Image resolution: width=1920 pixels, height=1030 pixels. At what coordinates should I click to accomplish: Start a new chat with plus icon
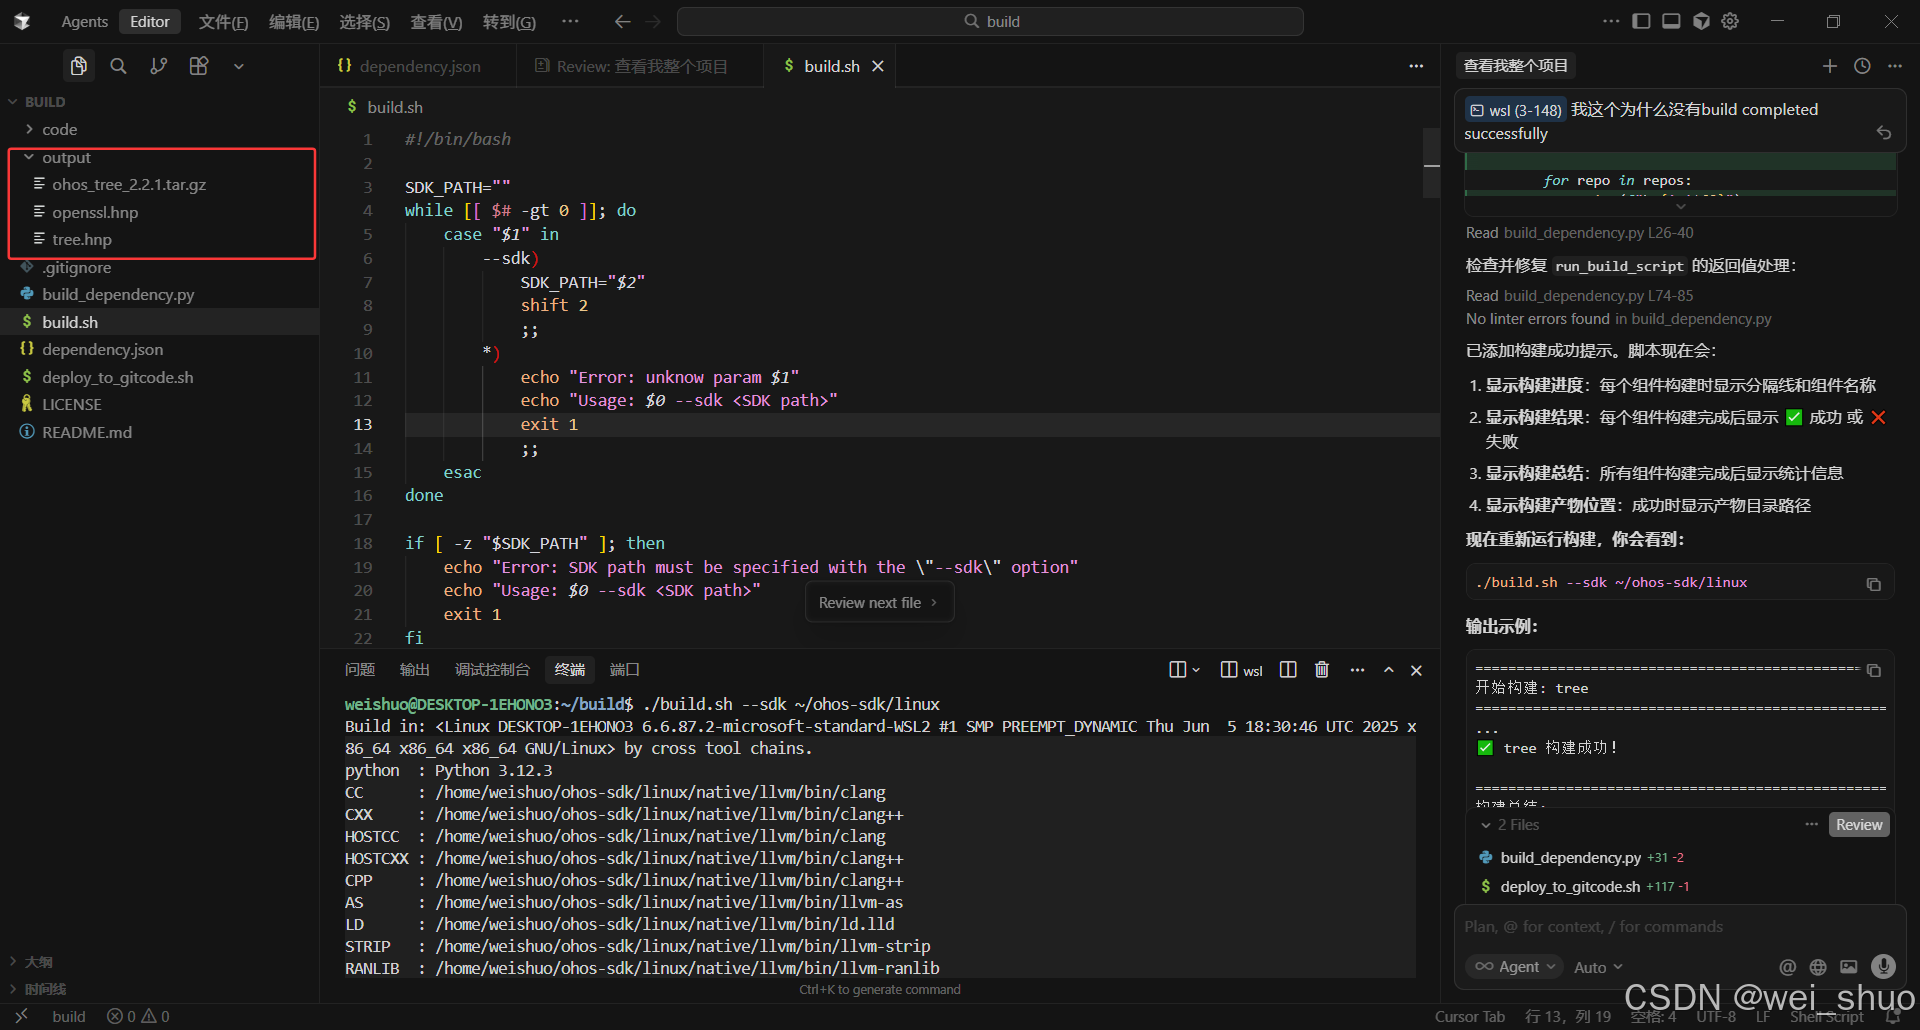click(x=1829, y=66)
